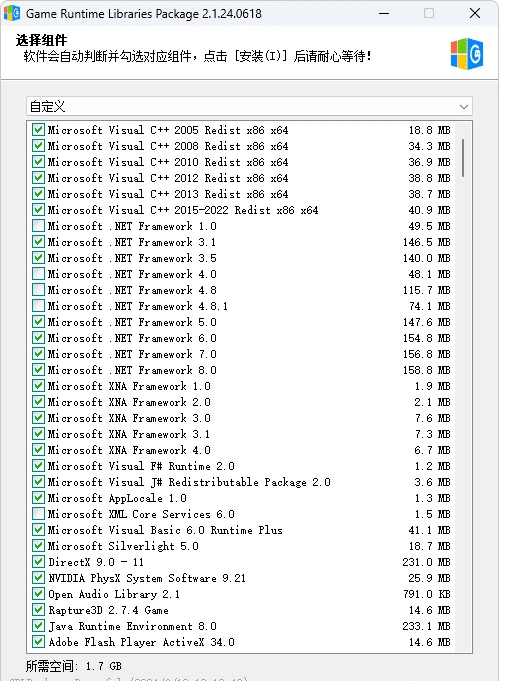Viewport: 508px width, 681px height.
Task: Click the '791.0 KB' size value
Action: (426, 594)
